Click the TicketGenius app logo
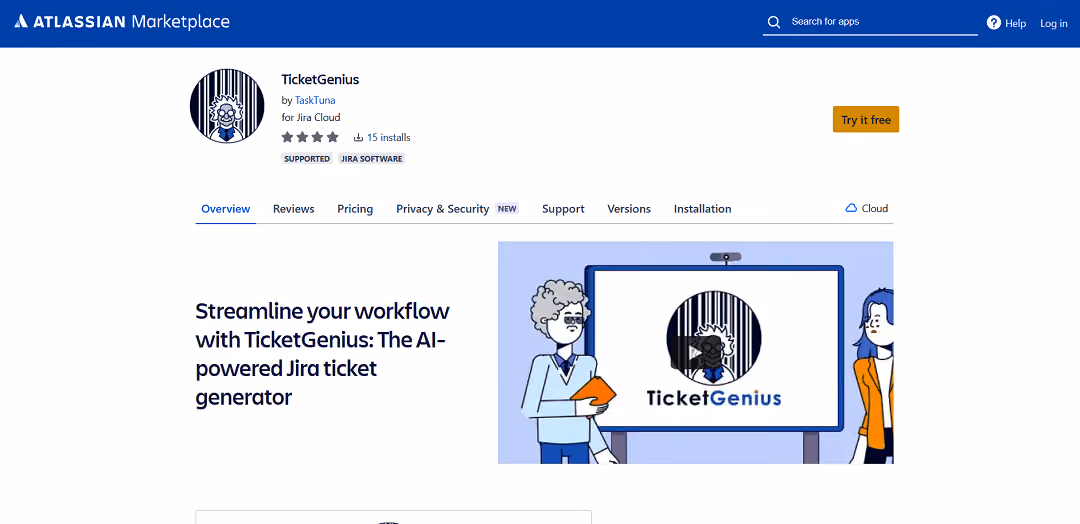 coord(227,106)
